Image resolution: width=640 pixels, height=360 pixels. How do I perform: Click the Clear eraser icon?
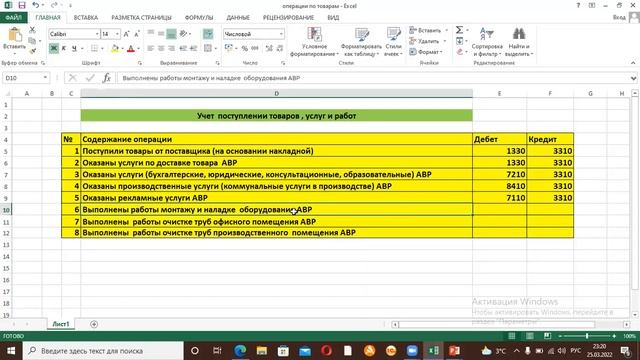click(x=460, y=52)
